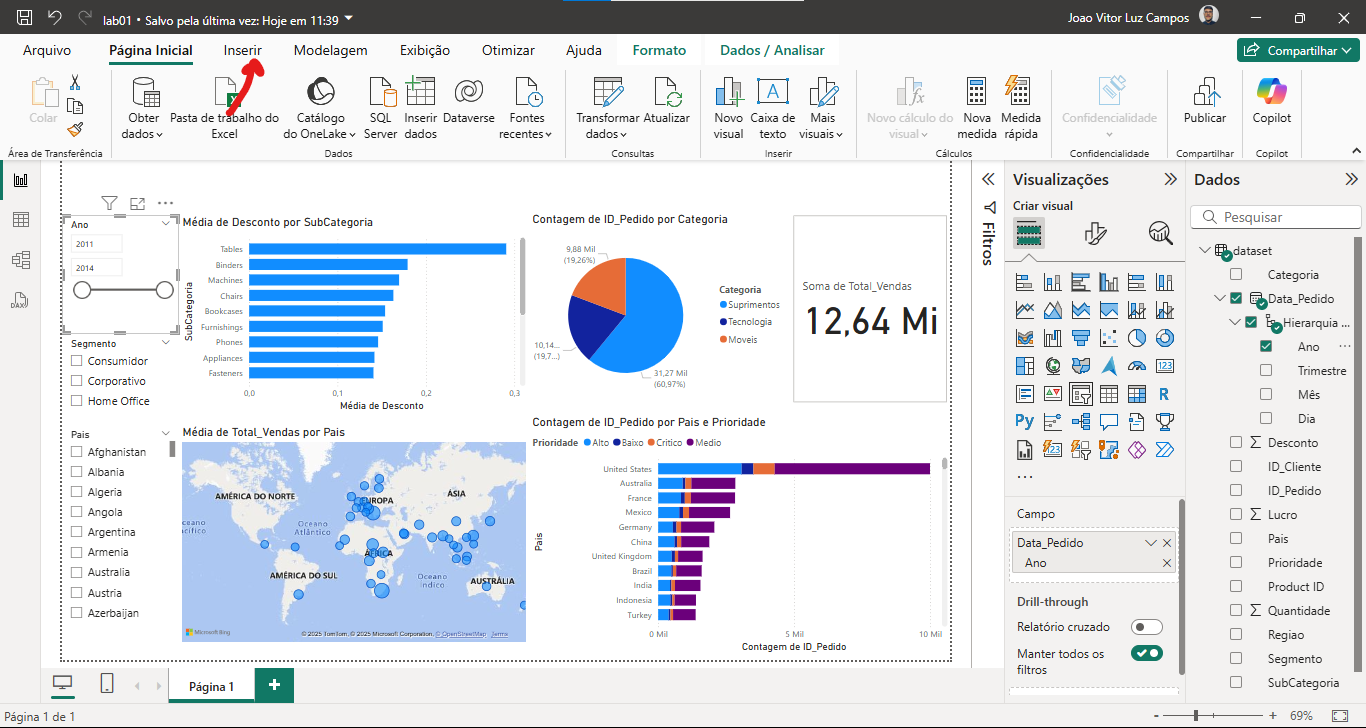Image resolution: width=1366 pixels, height=728 pixels.
Task: Open the Transformar dados dropdown
Action: tap(624, 134)
